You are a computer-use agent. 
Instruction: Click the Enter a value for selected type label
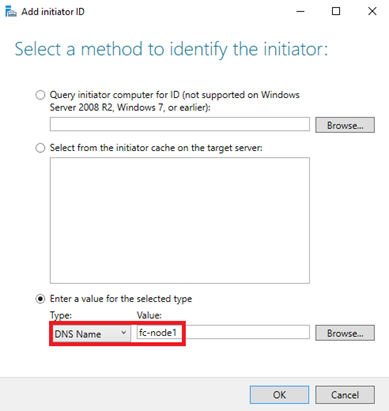point(121,299)
